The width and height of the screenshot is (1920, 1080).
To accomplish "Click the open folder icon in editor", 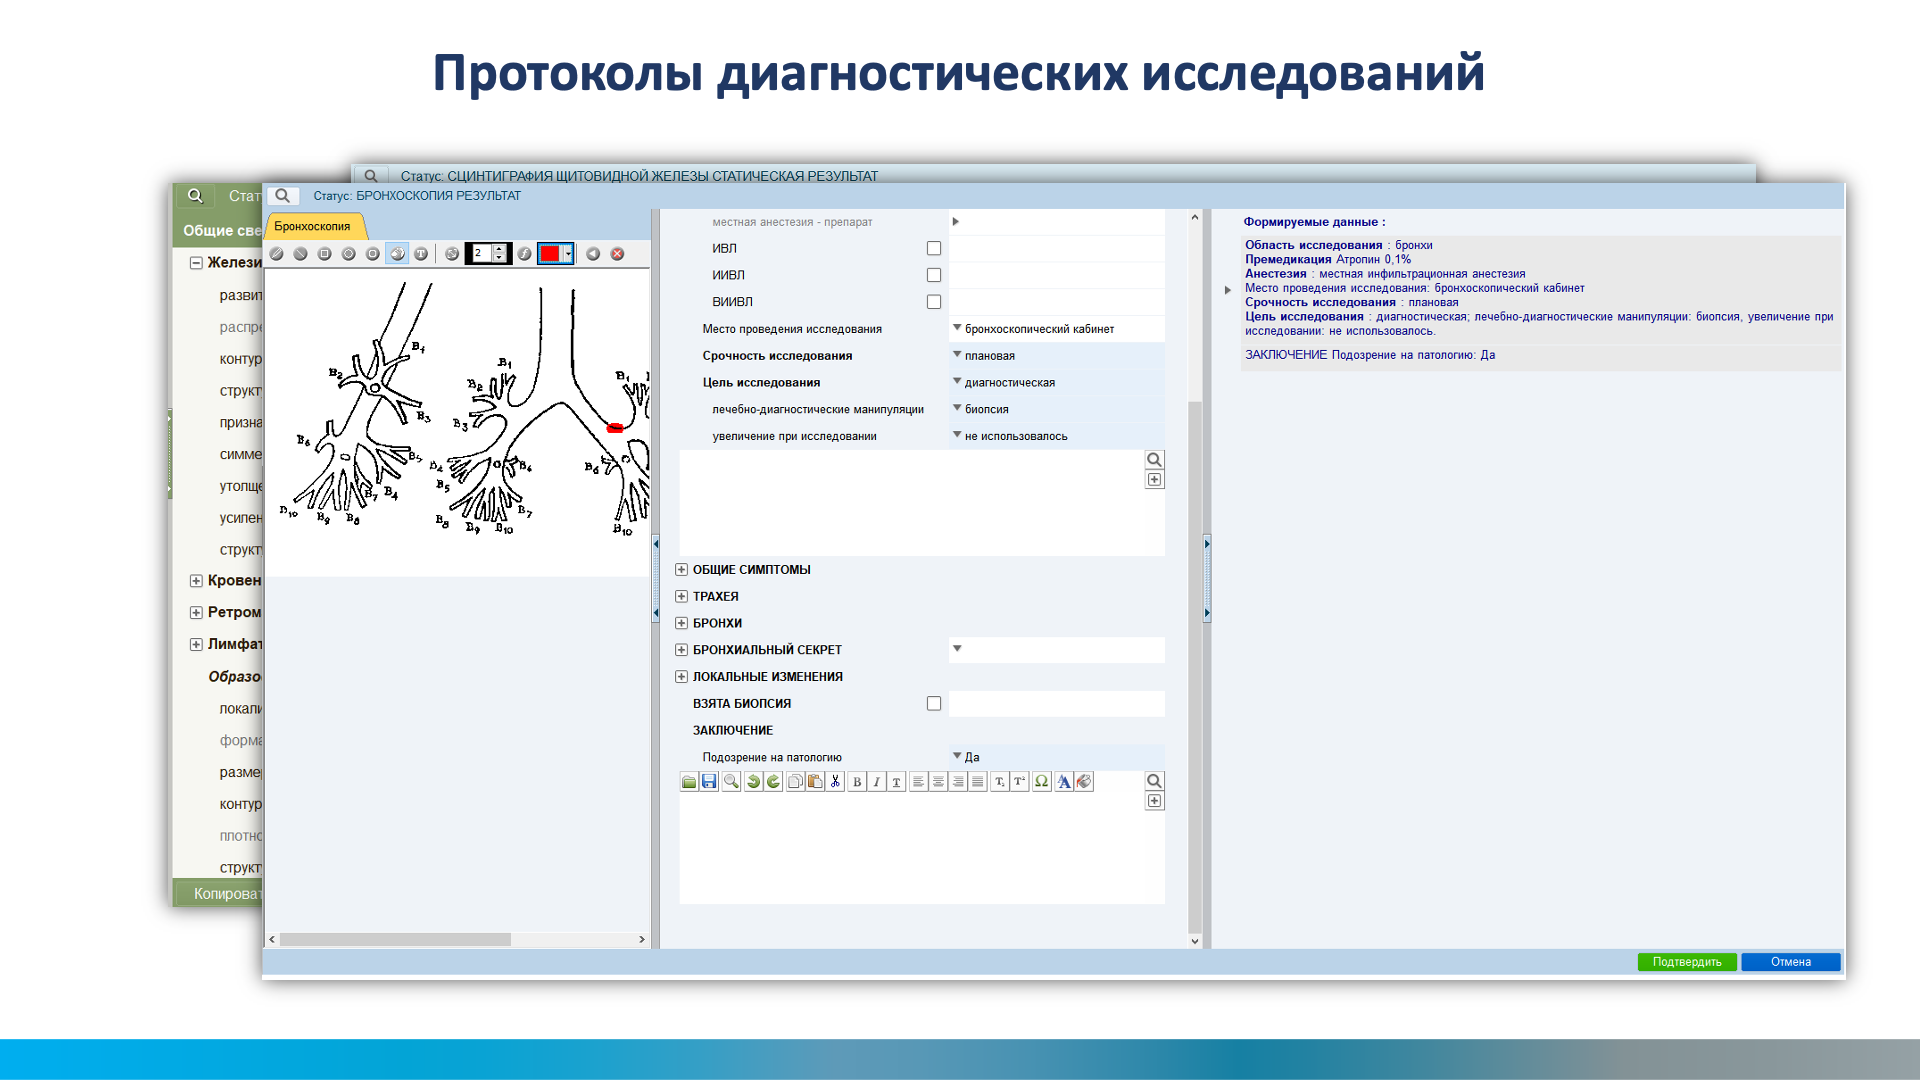I will tap(689, 782).
